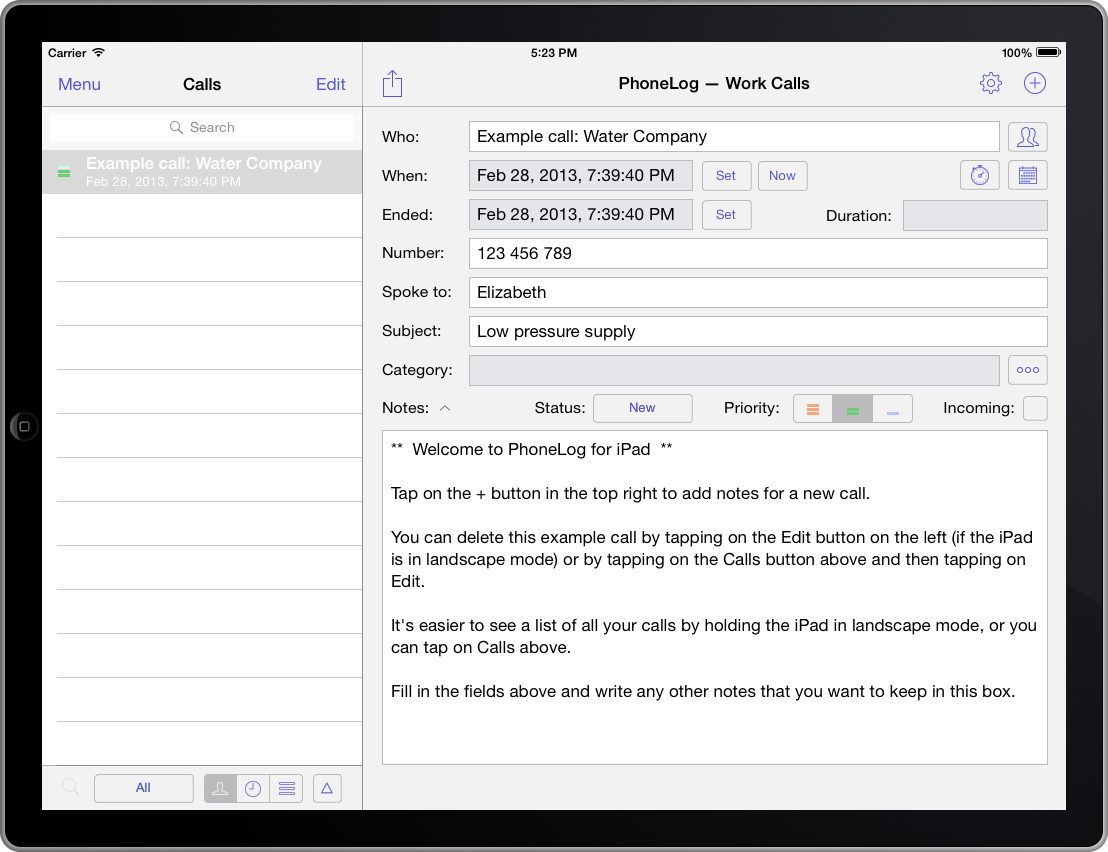
Task: Tap the share/export icon
Action: (392, 83)
